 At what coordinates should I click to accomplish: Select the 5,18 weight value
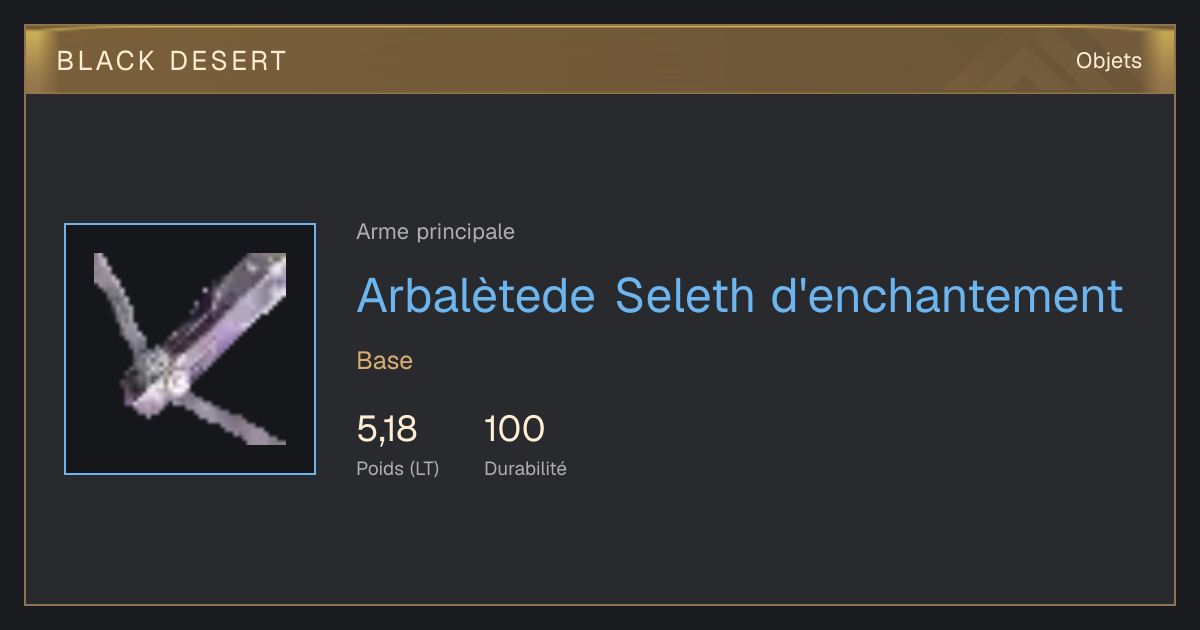pyautogui.click(x=387, y=429)
